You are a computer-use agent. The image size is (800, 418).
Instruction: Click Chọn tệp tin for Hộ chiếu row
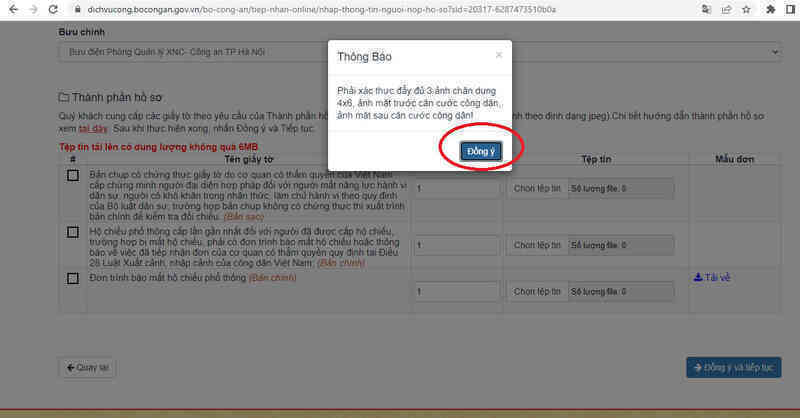(x=537, y=245)
